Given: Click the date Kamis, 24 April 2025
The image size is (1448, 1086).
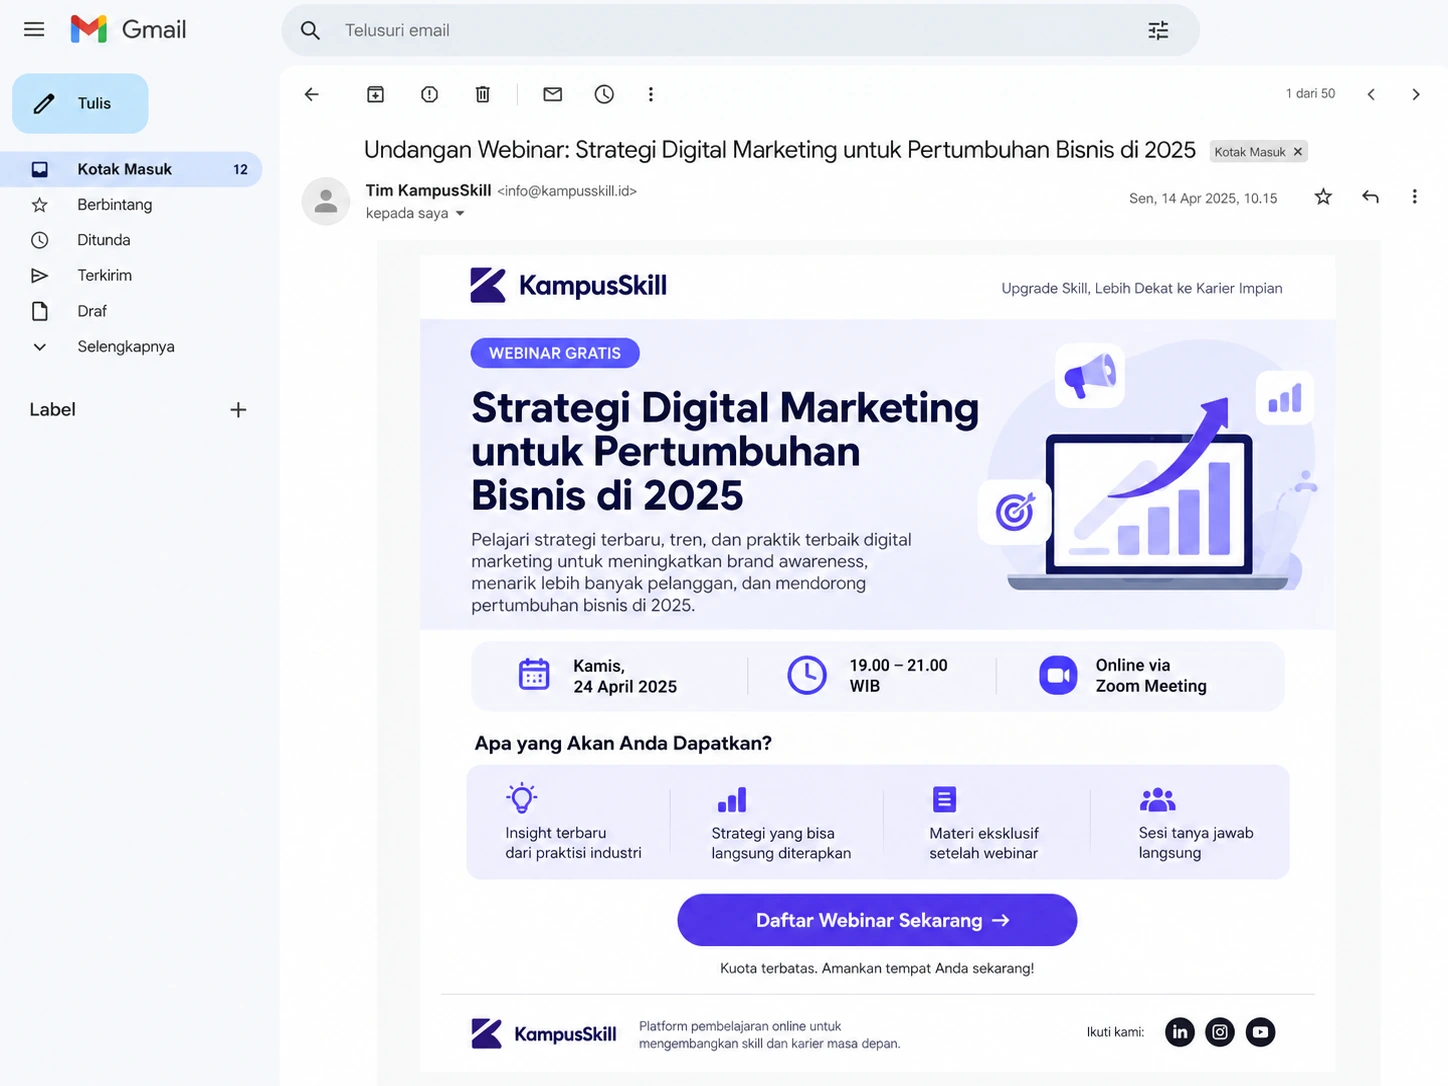Looking at the screenshot, I should pyautogui.click(x=625, y=676).
